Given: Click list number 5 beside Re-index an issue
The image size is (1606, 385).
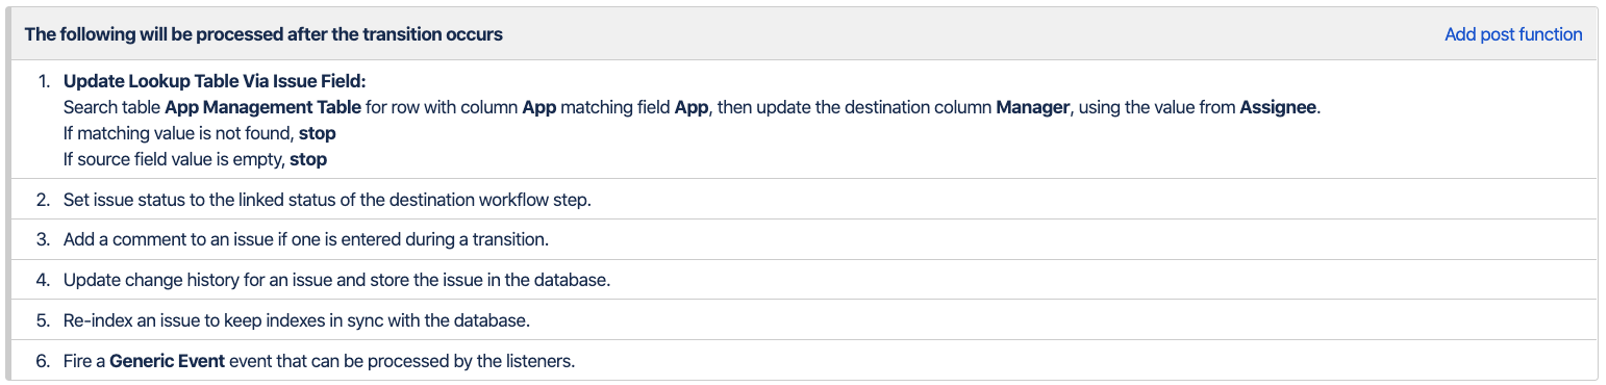Looking at the screenshot, I should coord(43,321).
